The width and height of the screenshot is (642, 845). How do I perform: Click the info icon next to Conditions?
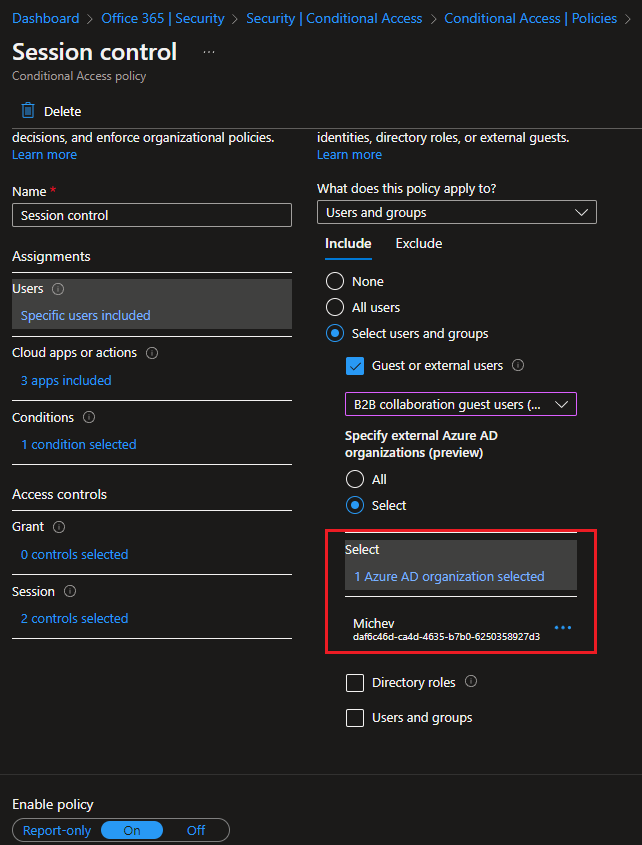point(89,418)
